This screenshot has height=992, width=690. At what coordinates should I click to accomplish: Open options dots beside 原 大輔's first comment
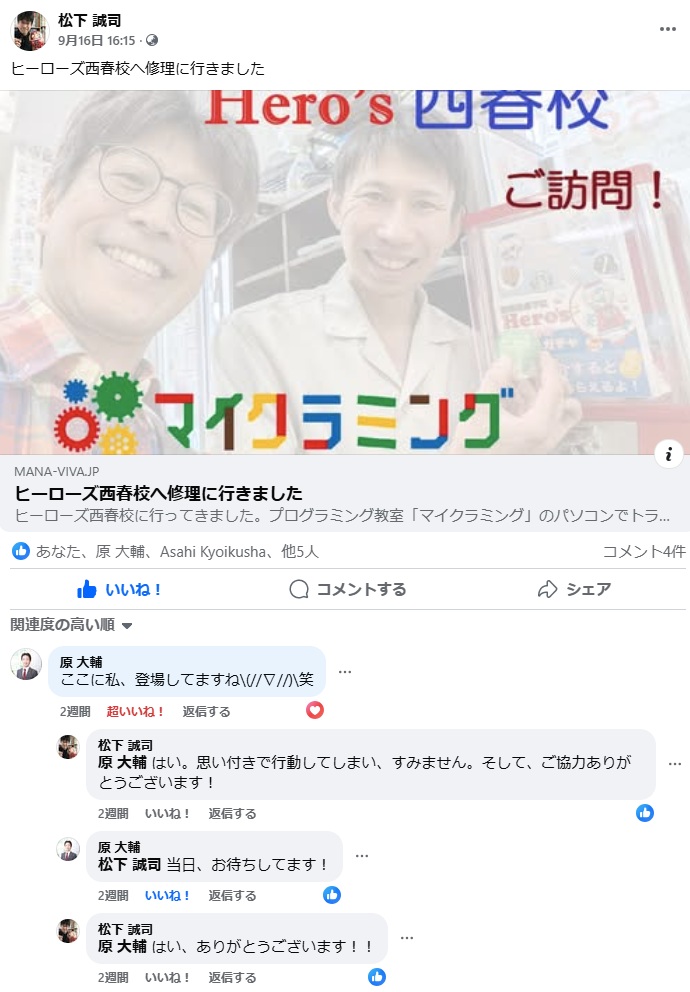[345, 672]
